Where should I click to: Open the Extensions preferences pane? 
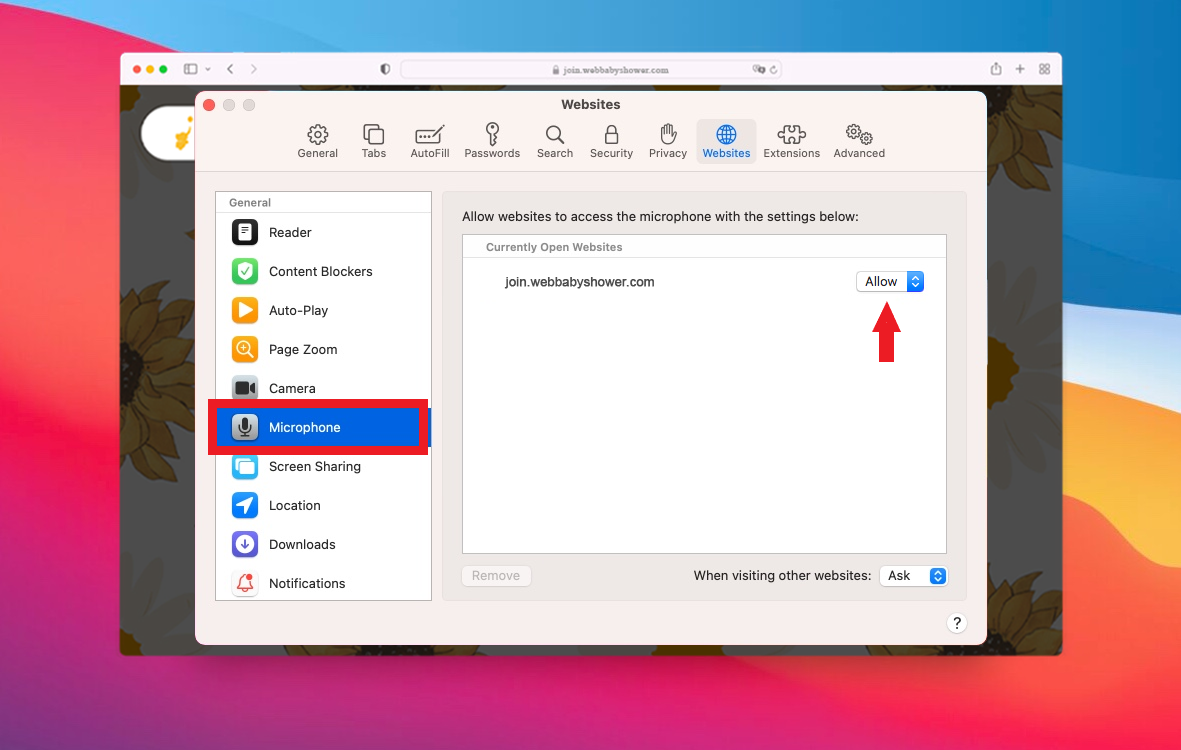[x=791, y=141]
